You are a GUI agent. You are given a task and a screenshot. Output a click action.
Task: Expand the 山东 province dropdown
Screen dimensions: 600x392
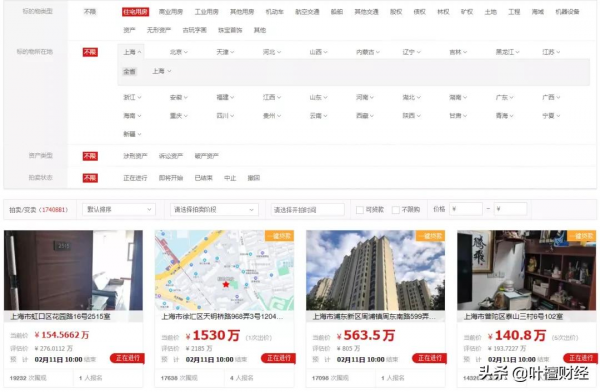click(x=318, y=98)
